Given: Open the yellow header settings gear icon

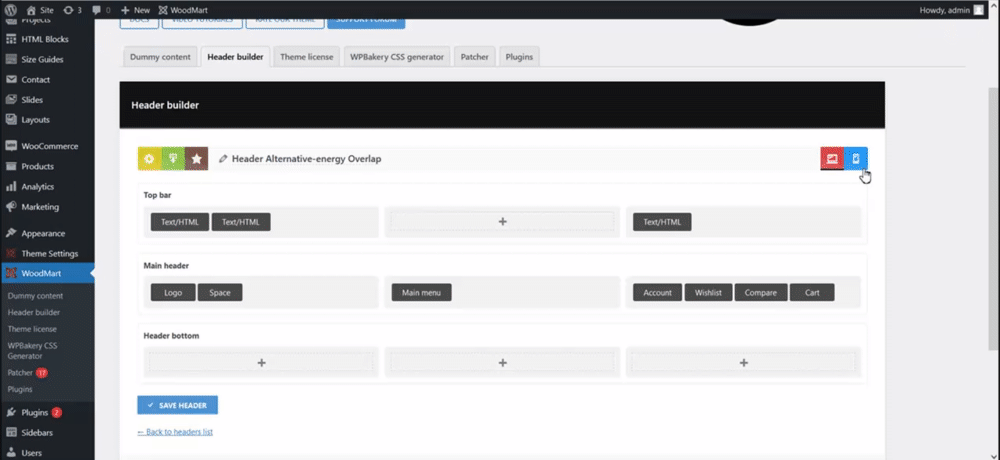Looking at the screenshot, I should [149, 159].
